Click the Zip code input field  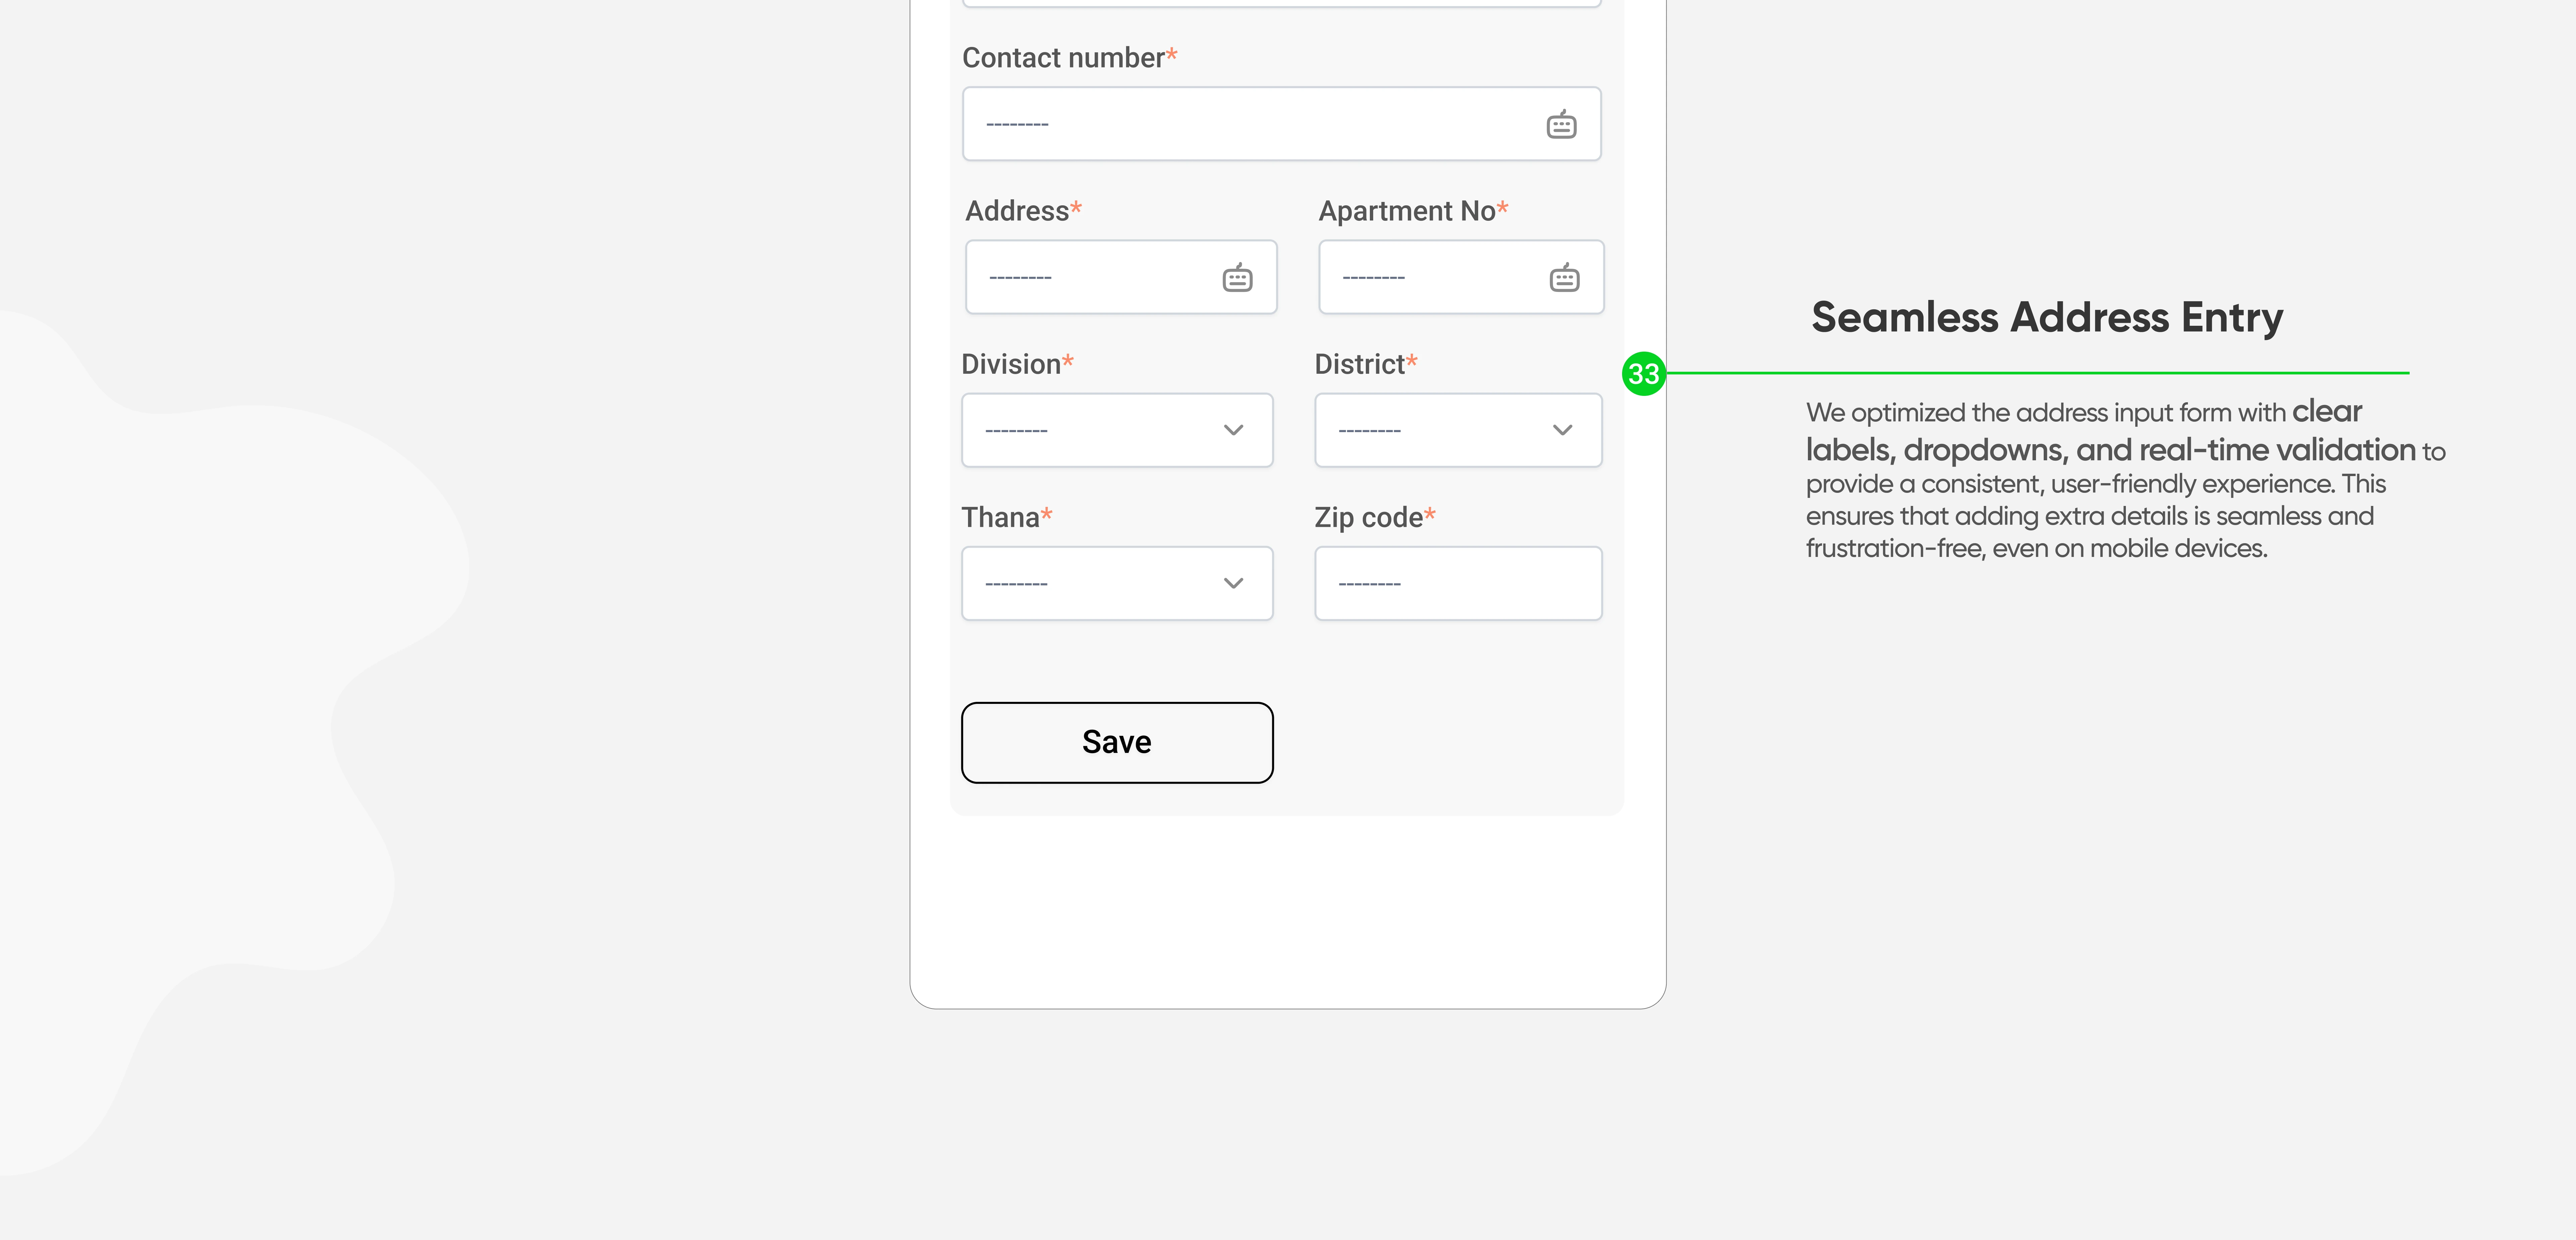click(x=1457, y=583)
